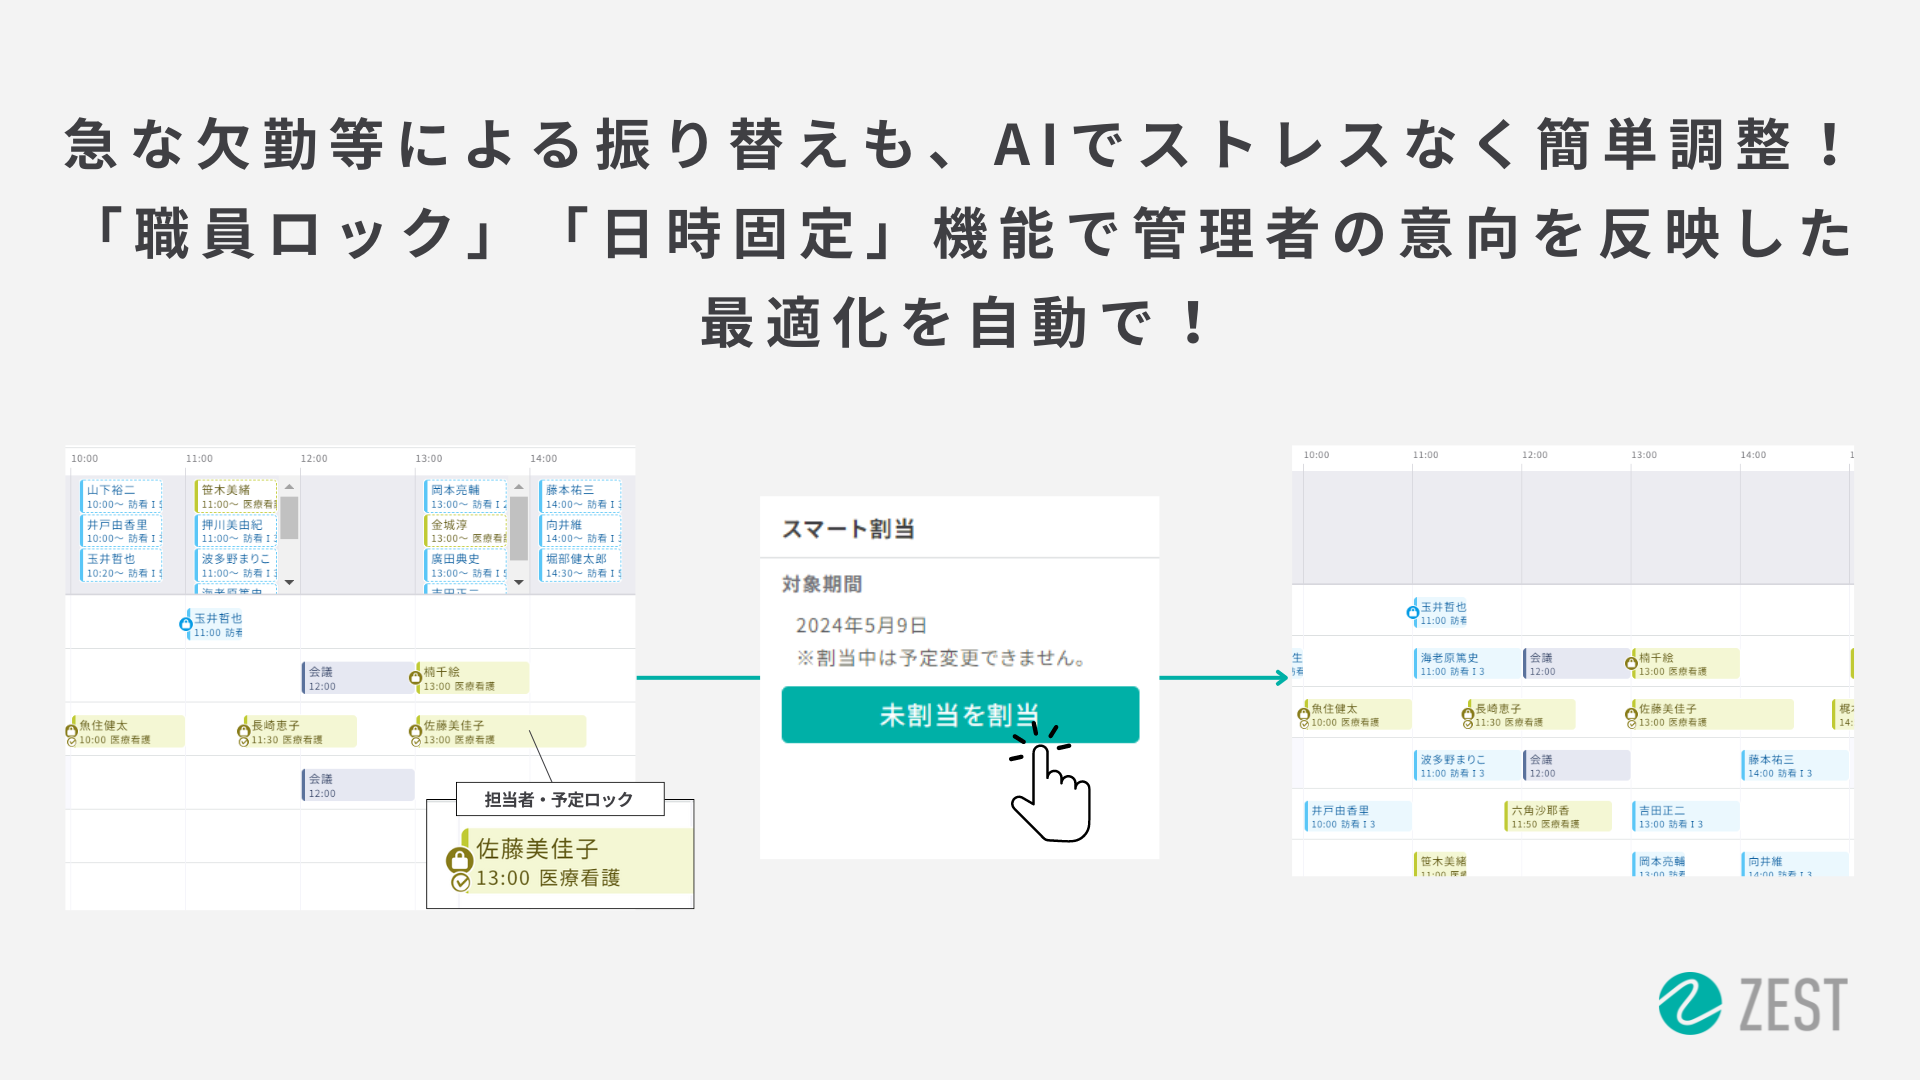The image size is (1920, 1080).
Task: Click the checkmark circle in the enlarged 佐藤美佳子 callout
Action: [460, 882]
